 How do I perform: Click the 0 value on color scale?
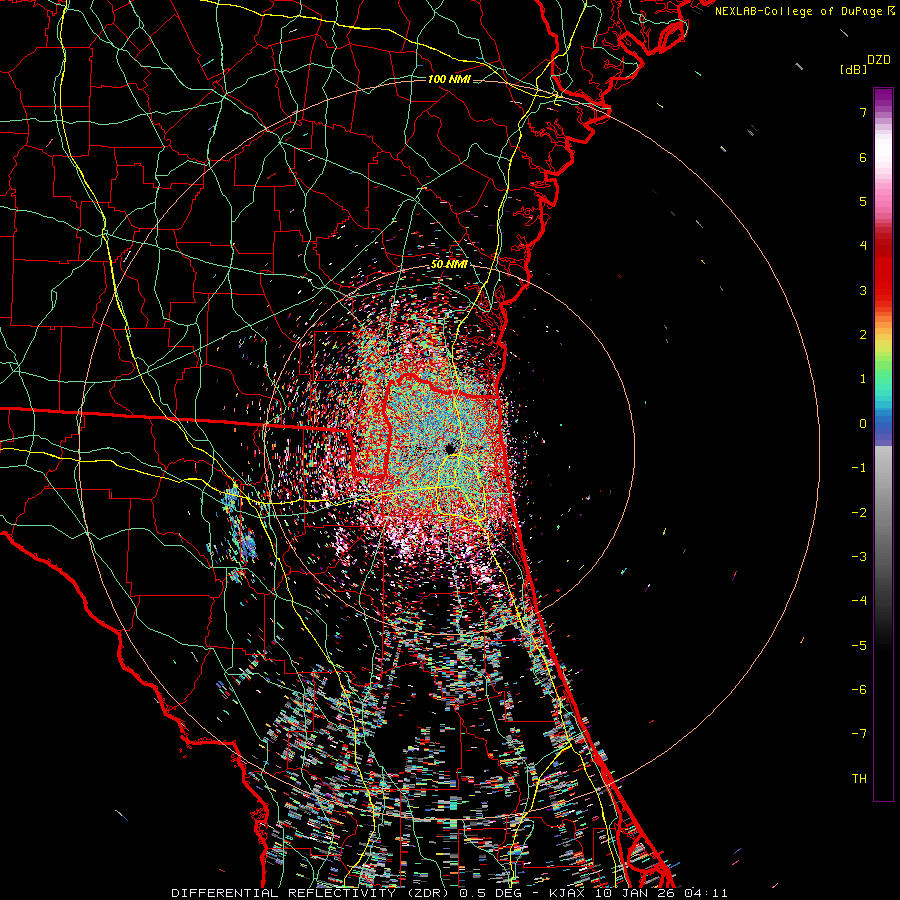coord(863,424)
